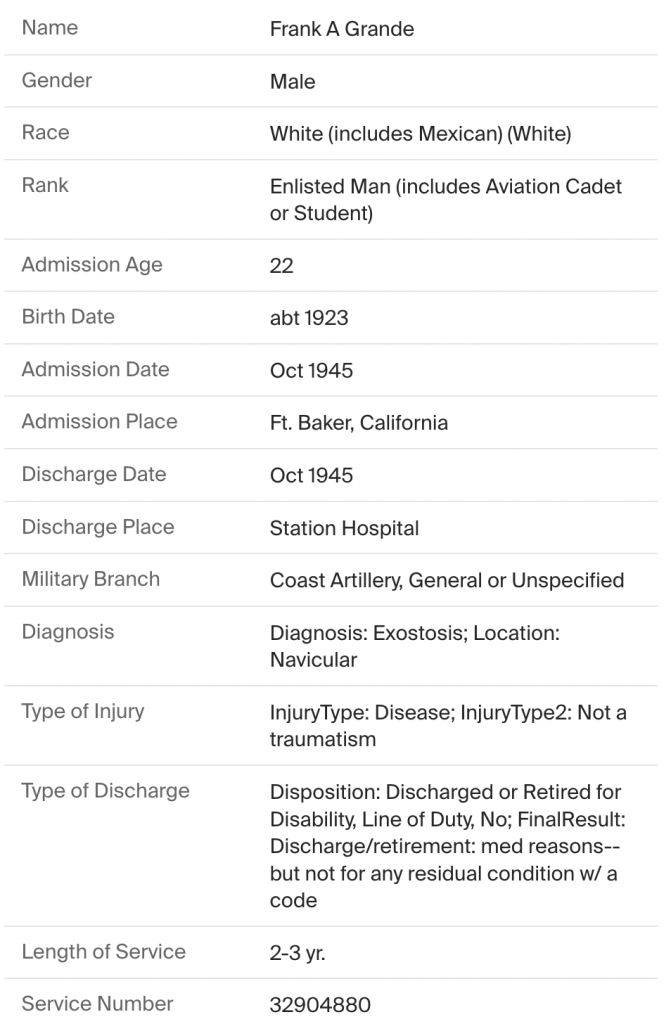Select the Length of Service value 2-3 yr.

coord(299,952)
